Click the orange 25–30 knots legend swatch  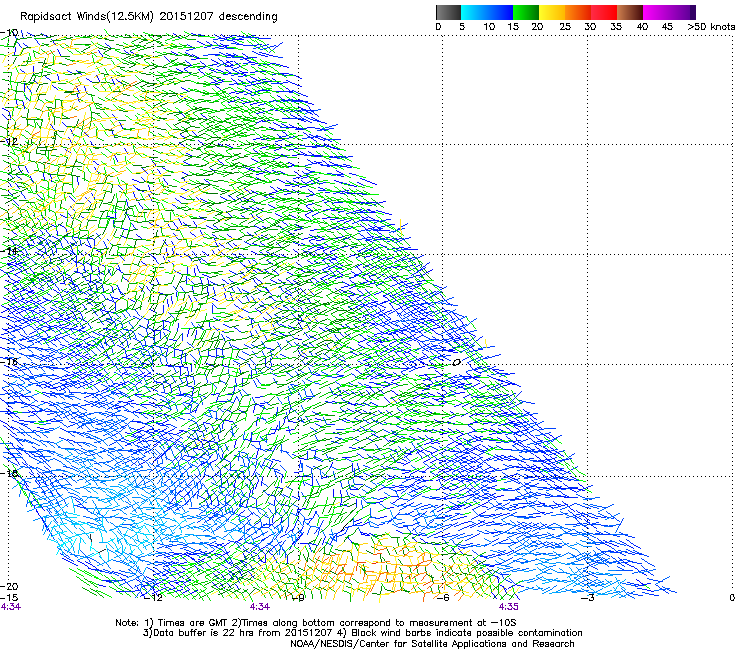(x=578, y=12)
